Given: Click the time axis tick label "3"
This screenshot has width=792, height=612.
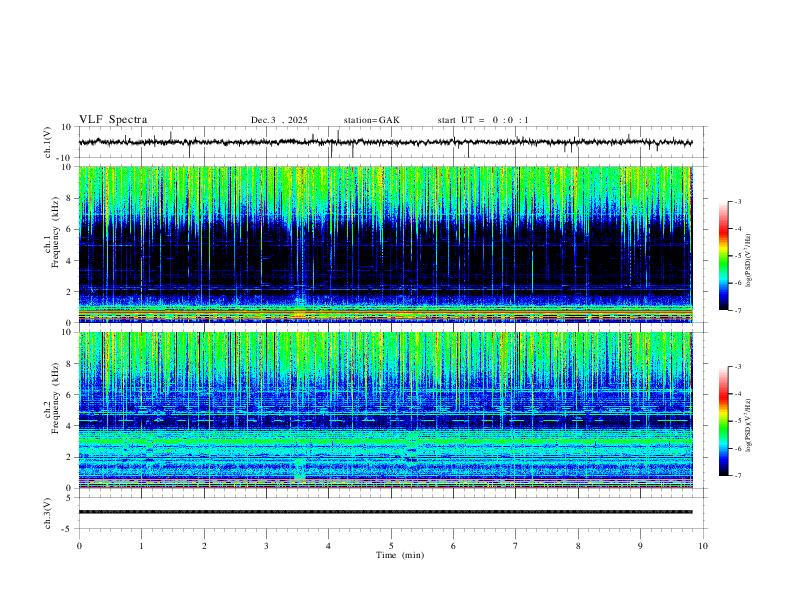Looking at the screenshot, I should point(266,546).
